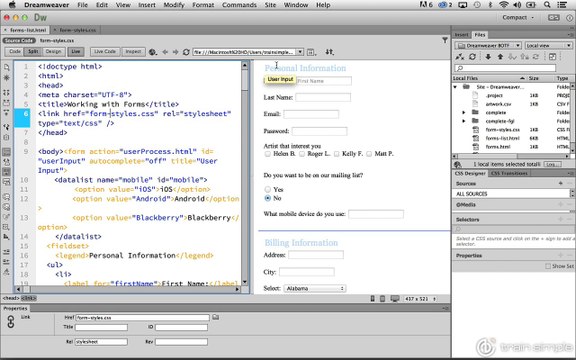The height and width of the screenshot is (360, 576).
Task: Click the Collapse Full Tag icon
Action: click(x=7, y=93)
